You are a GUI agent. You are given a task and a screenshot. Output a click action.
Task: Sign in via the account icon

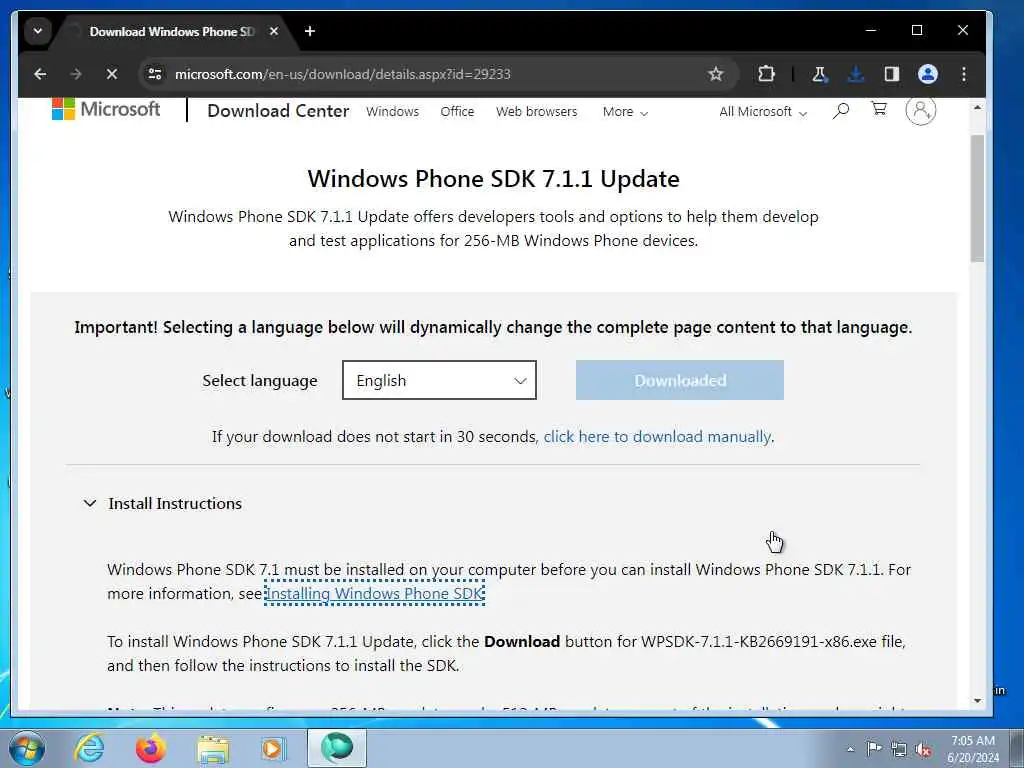(x=921, y=110)
